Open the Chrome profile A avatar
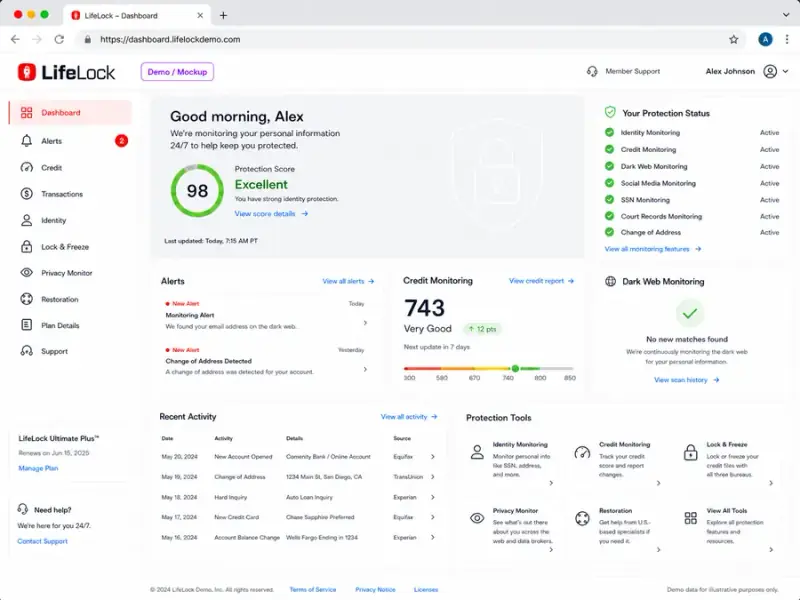 765,39
